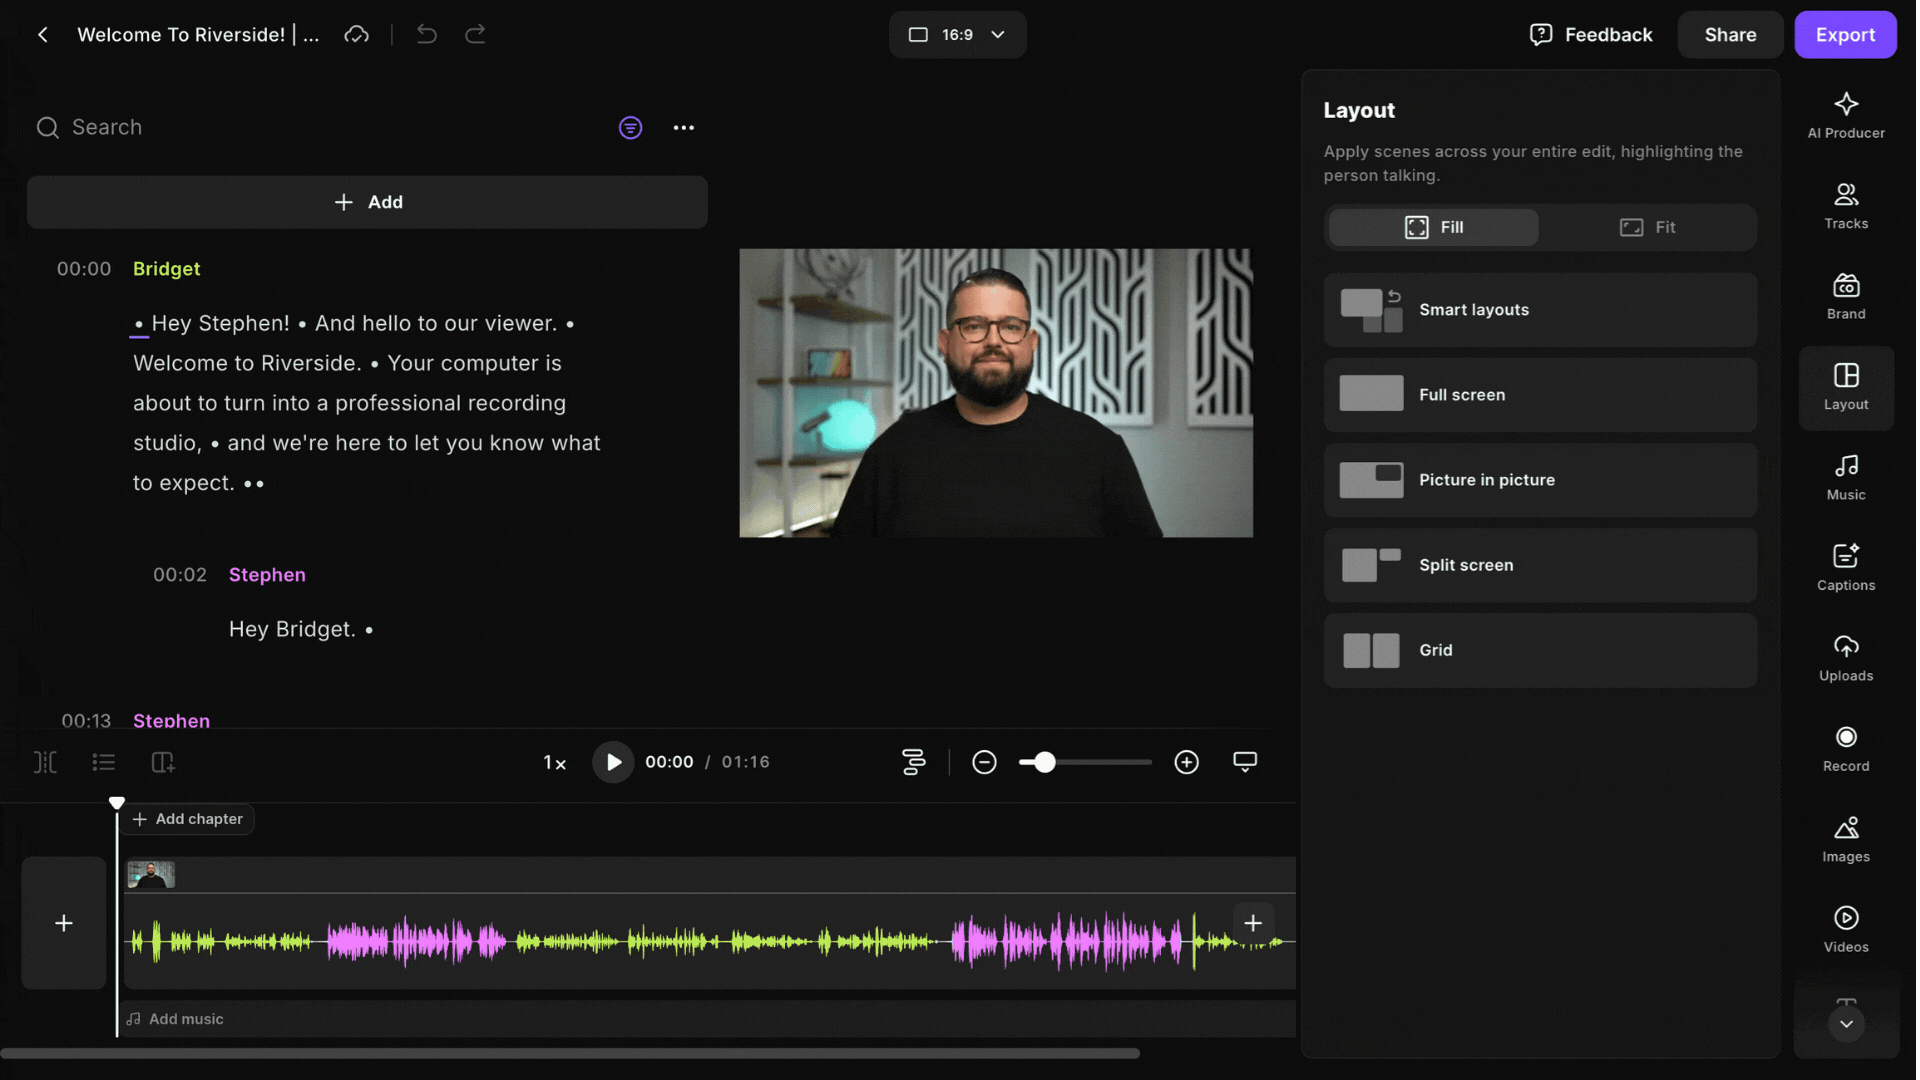
Task: Select the Fit scaling option
Action: (x=1647, y=227)
